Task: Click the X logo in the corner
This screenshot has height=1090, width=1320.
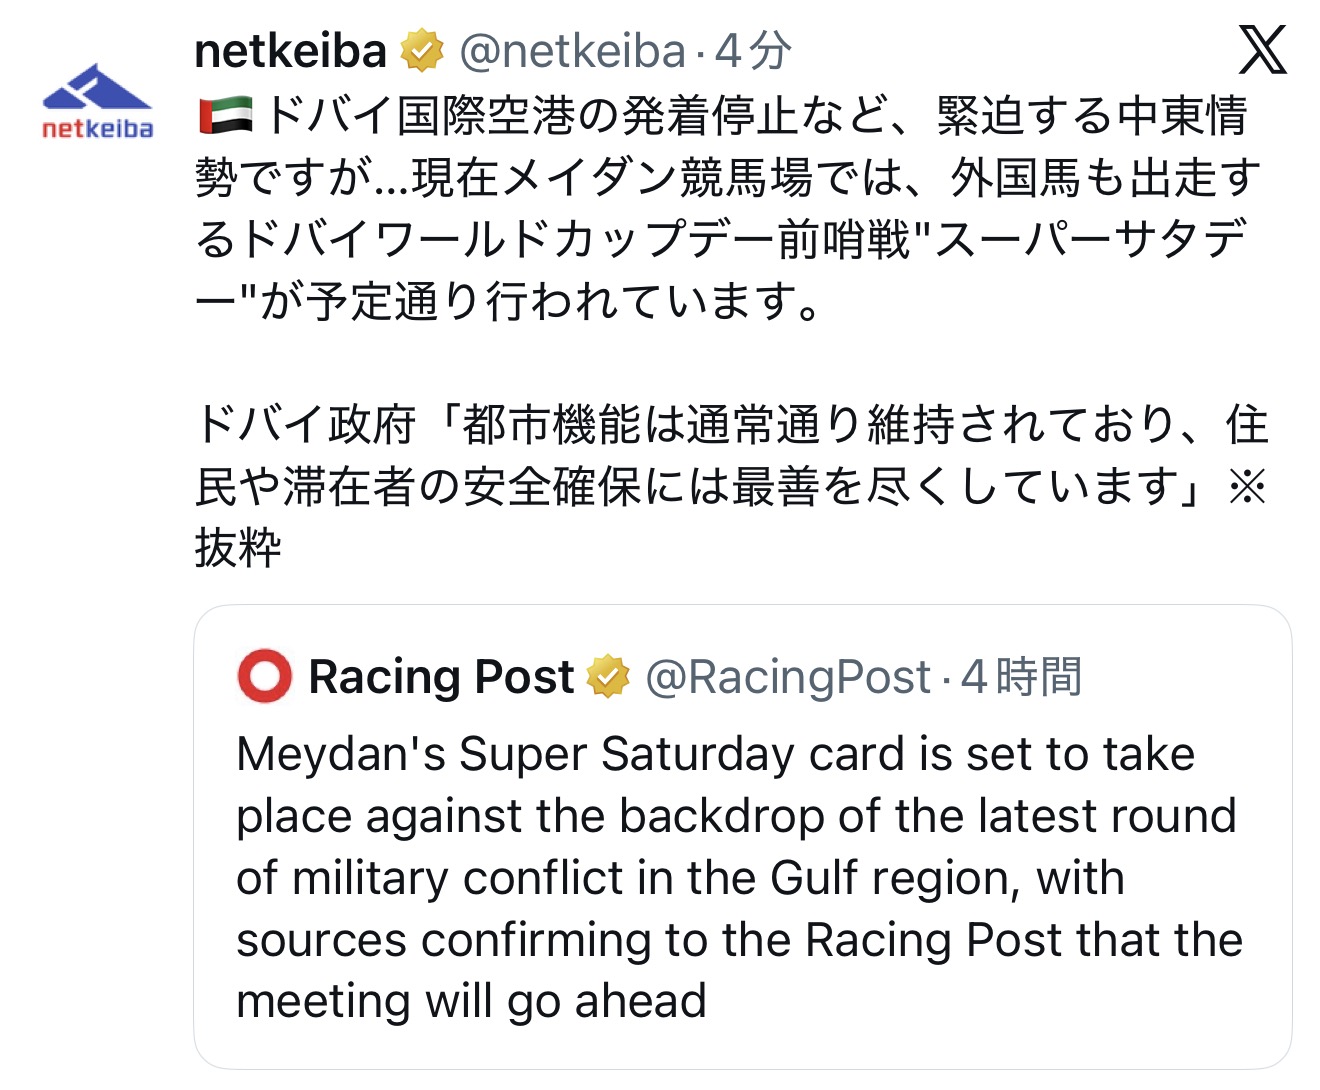Action: 1262,50
